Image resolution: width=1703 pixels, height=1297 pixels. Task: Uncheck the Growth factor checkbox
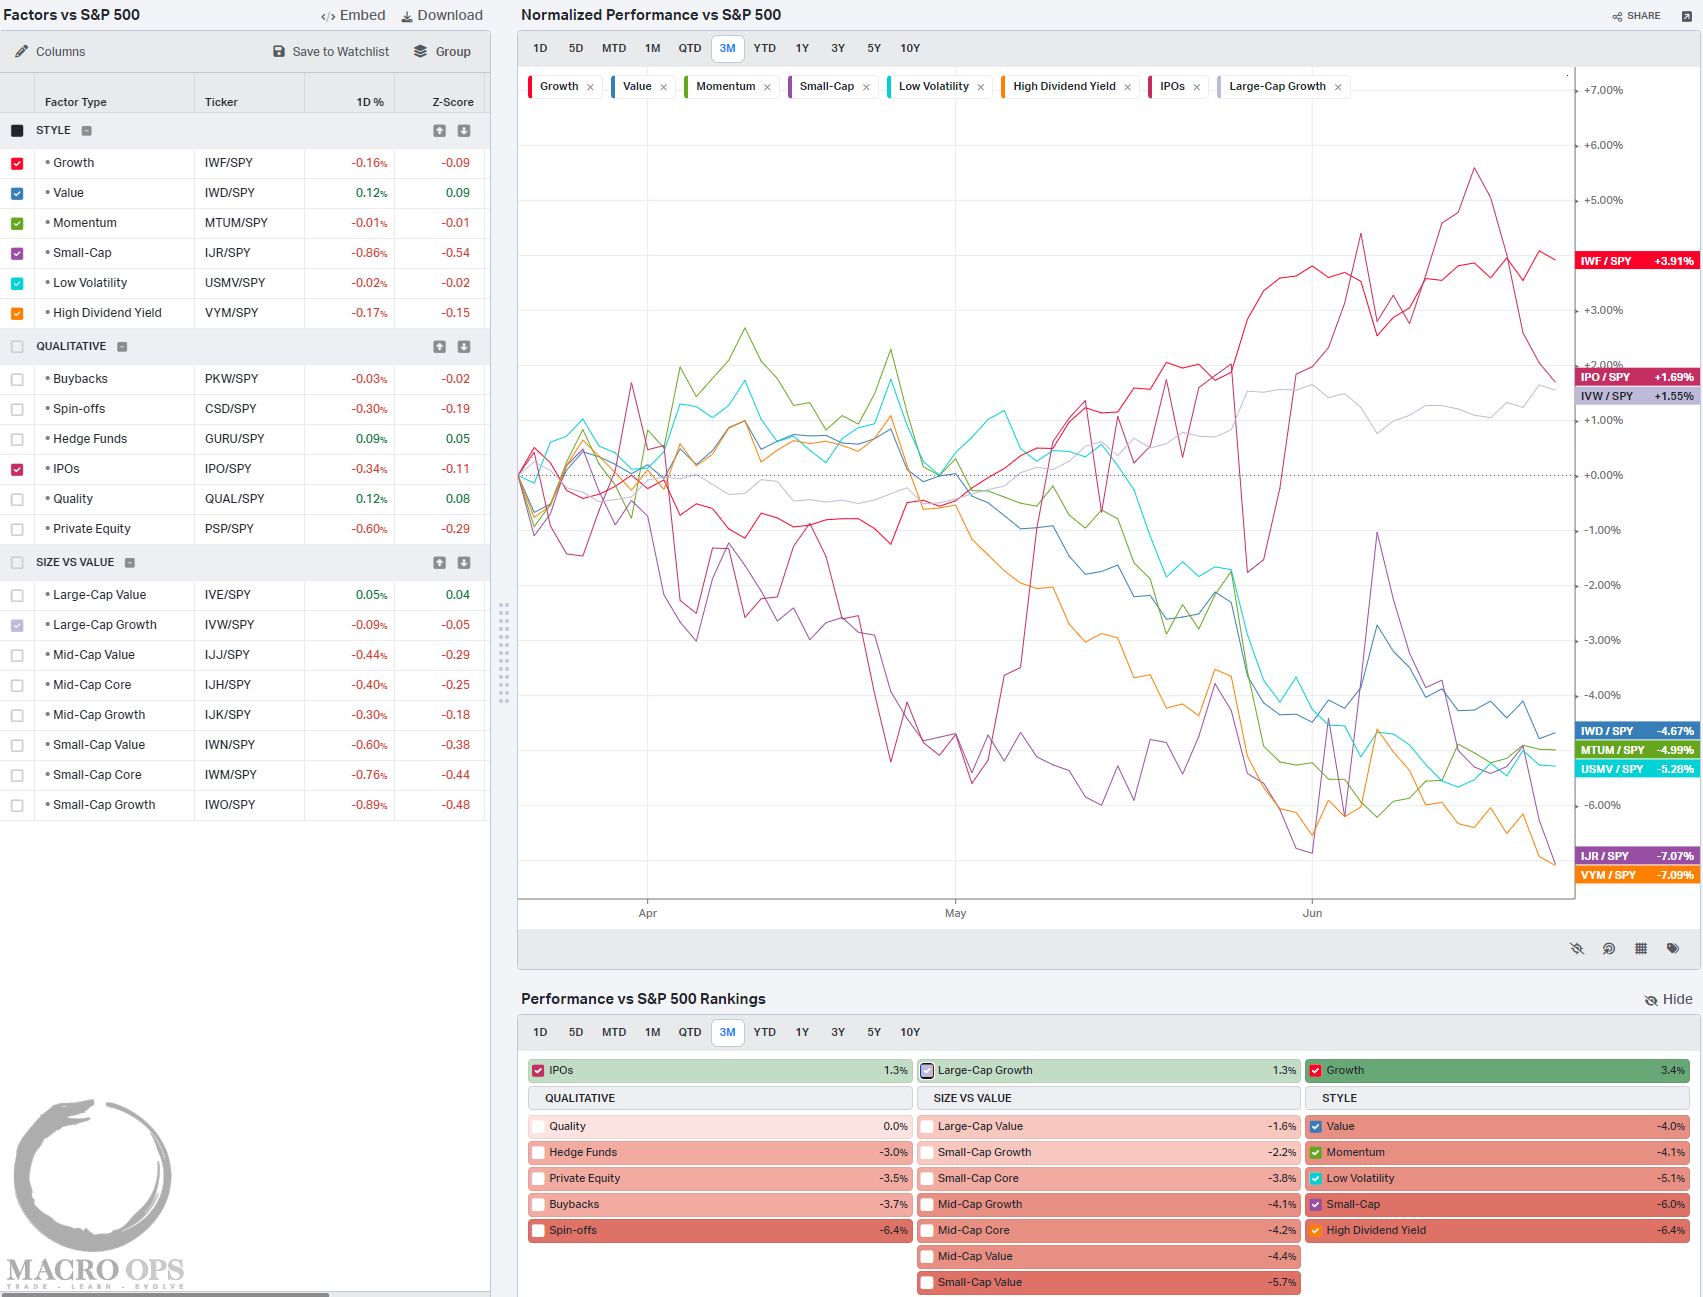17,163
